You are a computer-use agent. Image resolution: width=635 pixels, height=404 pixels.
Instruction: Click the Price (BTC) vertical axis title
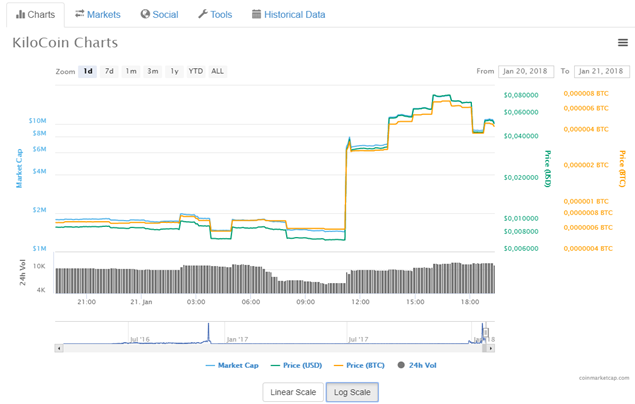click(x=622, y=168)
